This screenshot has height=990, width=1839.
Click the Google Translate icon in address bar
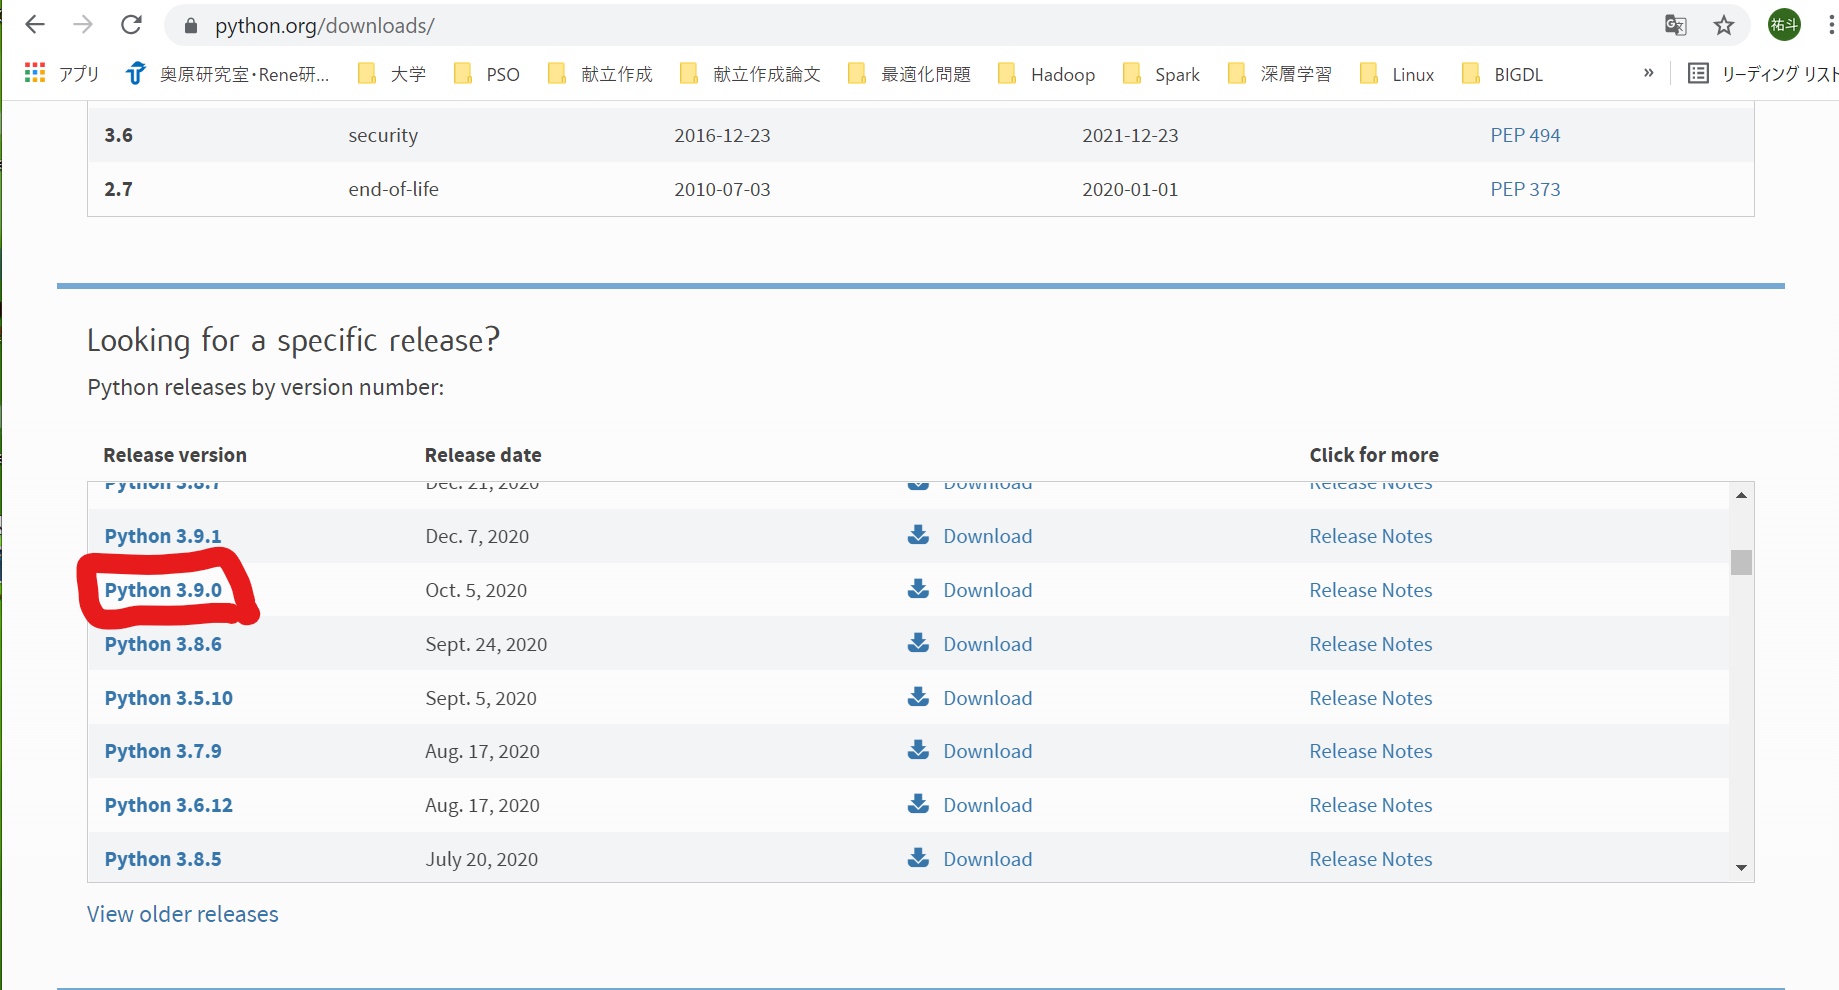tap(1675, 25)
